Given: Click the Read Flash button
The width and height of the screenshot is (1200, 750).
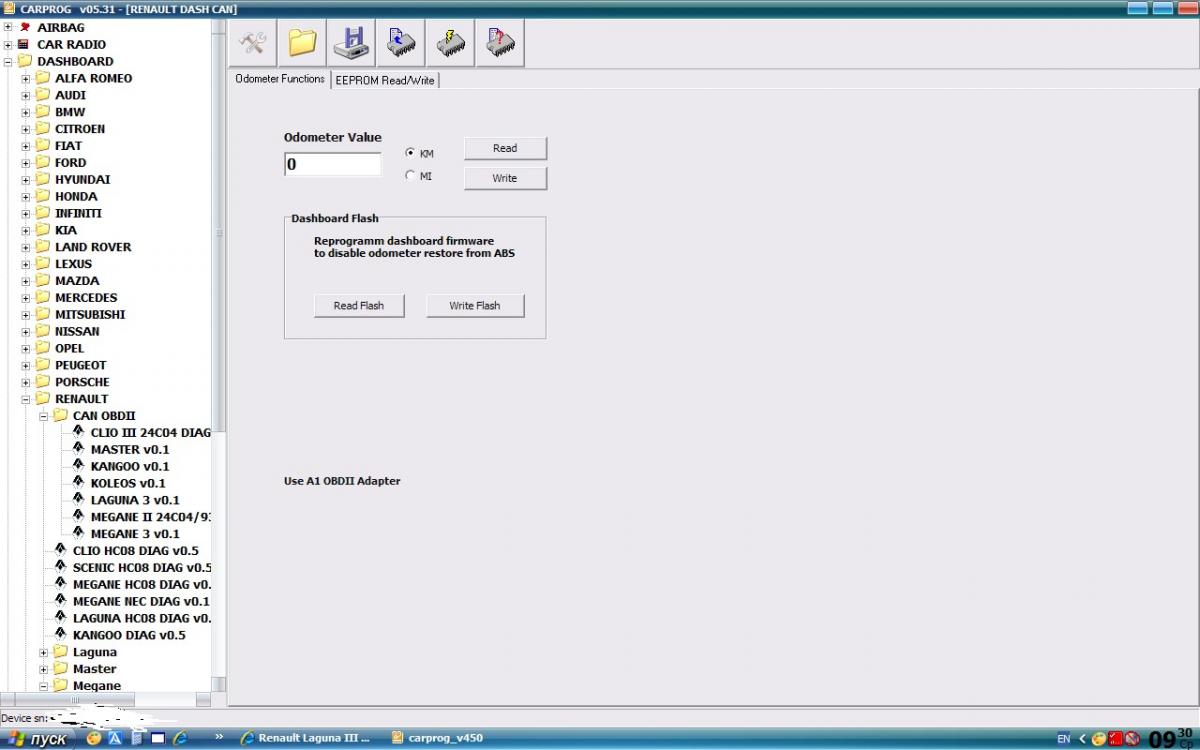Looking at the screenshot, I should click(x=359, y=306).
